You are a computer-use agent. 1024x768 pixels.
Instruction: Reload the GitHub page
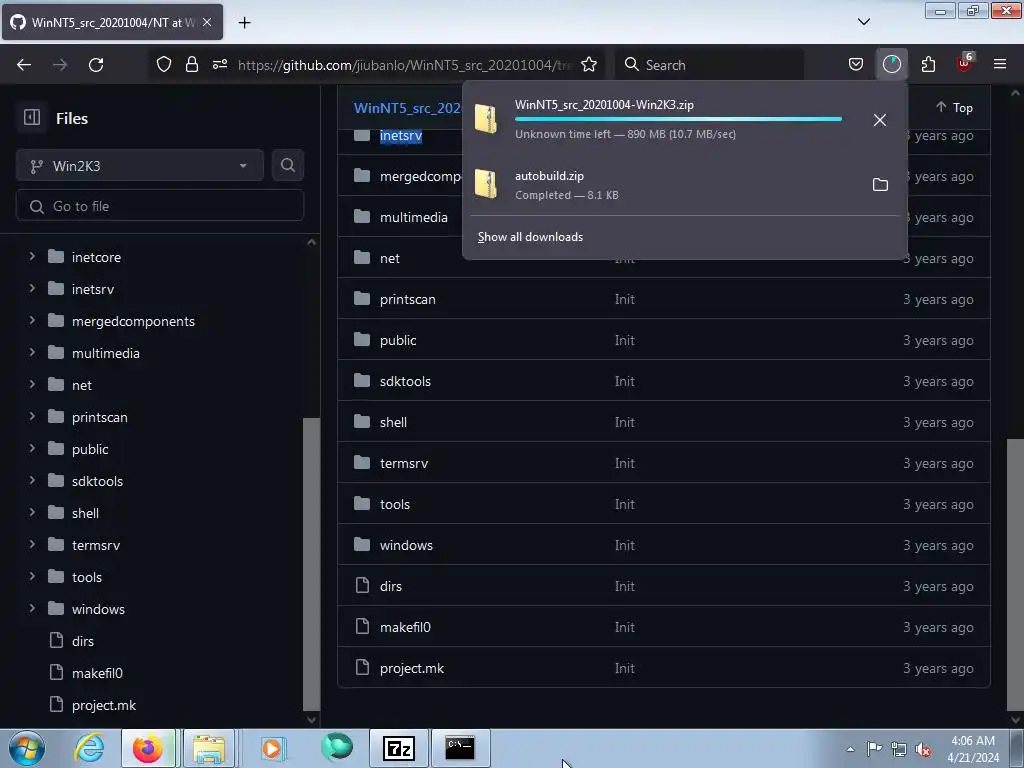pos(96,65)
